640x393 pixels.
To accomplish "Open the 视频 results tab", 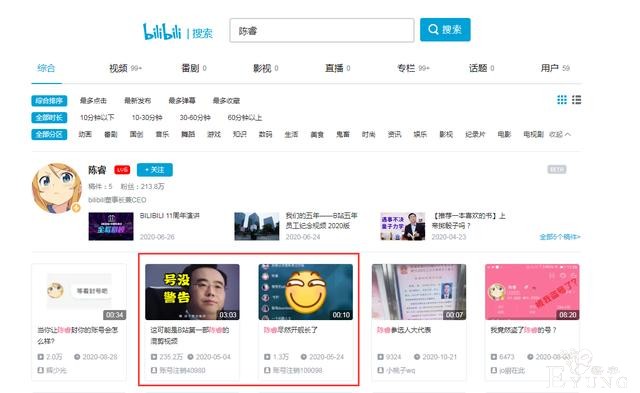I will click(125, 68).
